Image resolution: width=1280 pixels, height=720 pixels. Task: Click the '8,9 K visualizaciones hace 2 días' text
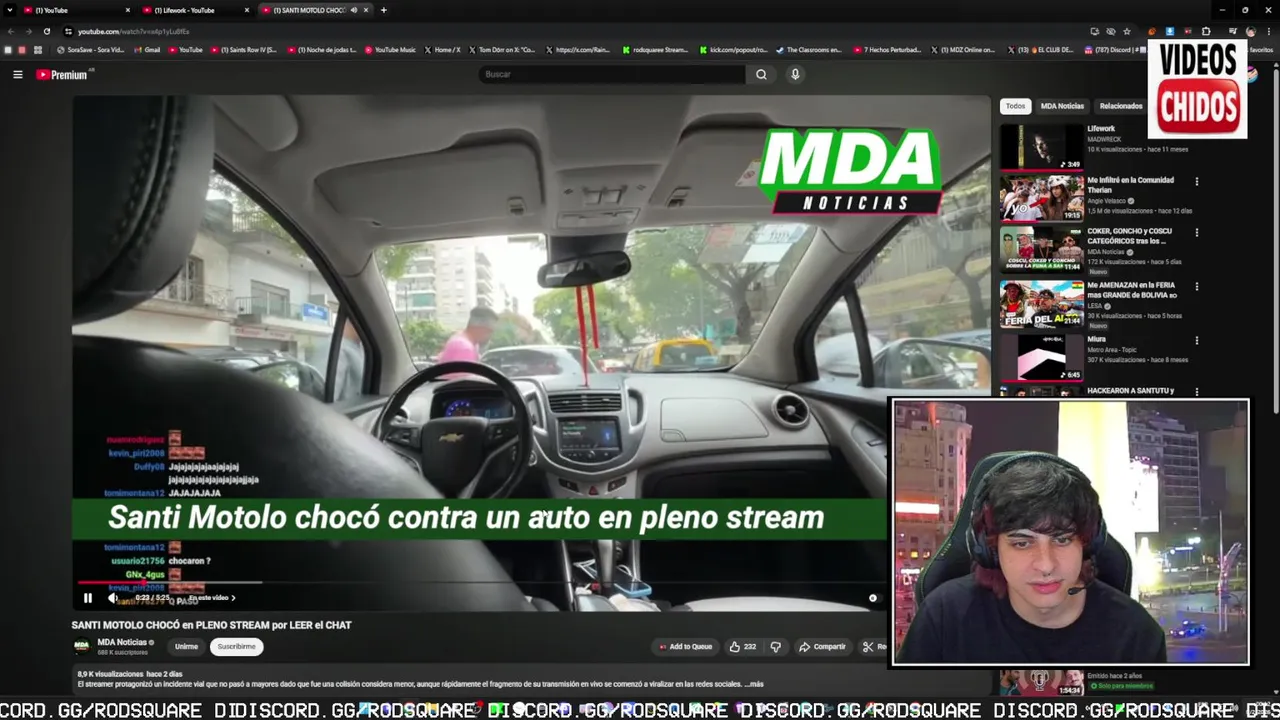coord(129,674)
